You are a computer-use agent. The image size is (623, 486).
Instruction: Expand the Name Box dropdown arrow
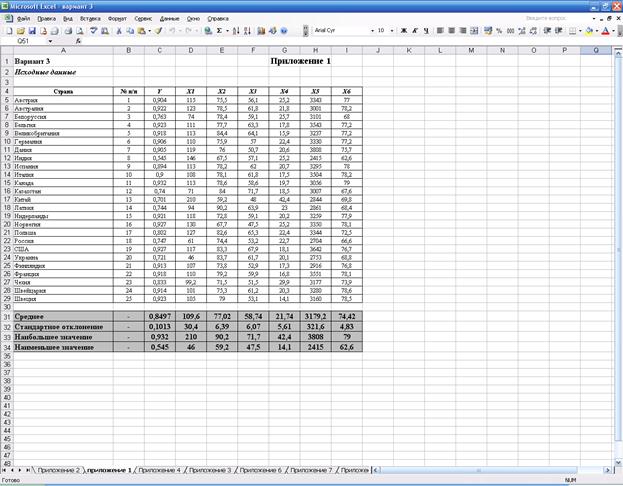click(x=50, y=41)
